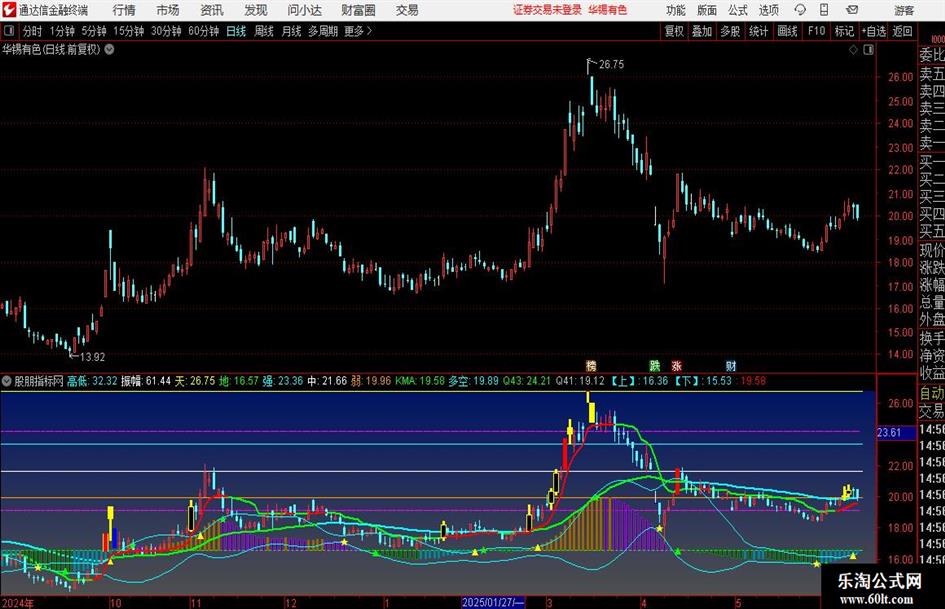Viewport: 945px width, 609px height.
Task: Click the red 涨 event marker
Action: 676,365
